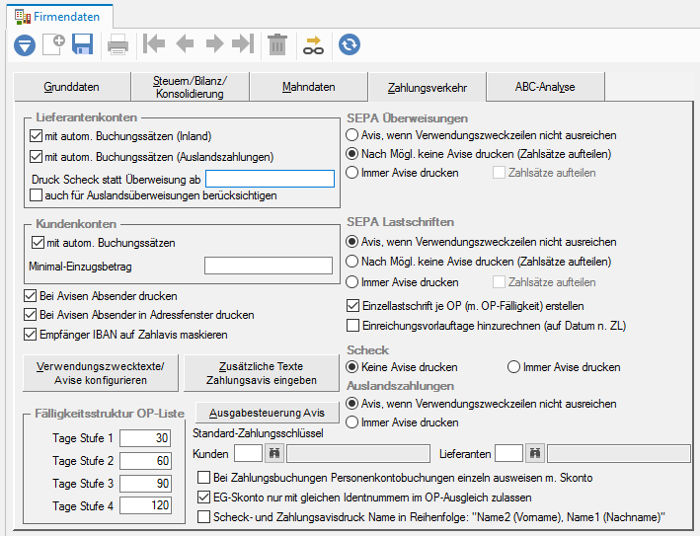Screen dimensions: 700x536
Task: Focus the Lieferanten Zahlungsschlüssel code field
Action: tap(509, 453)
